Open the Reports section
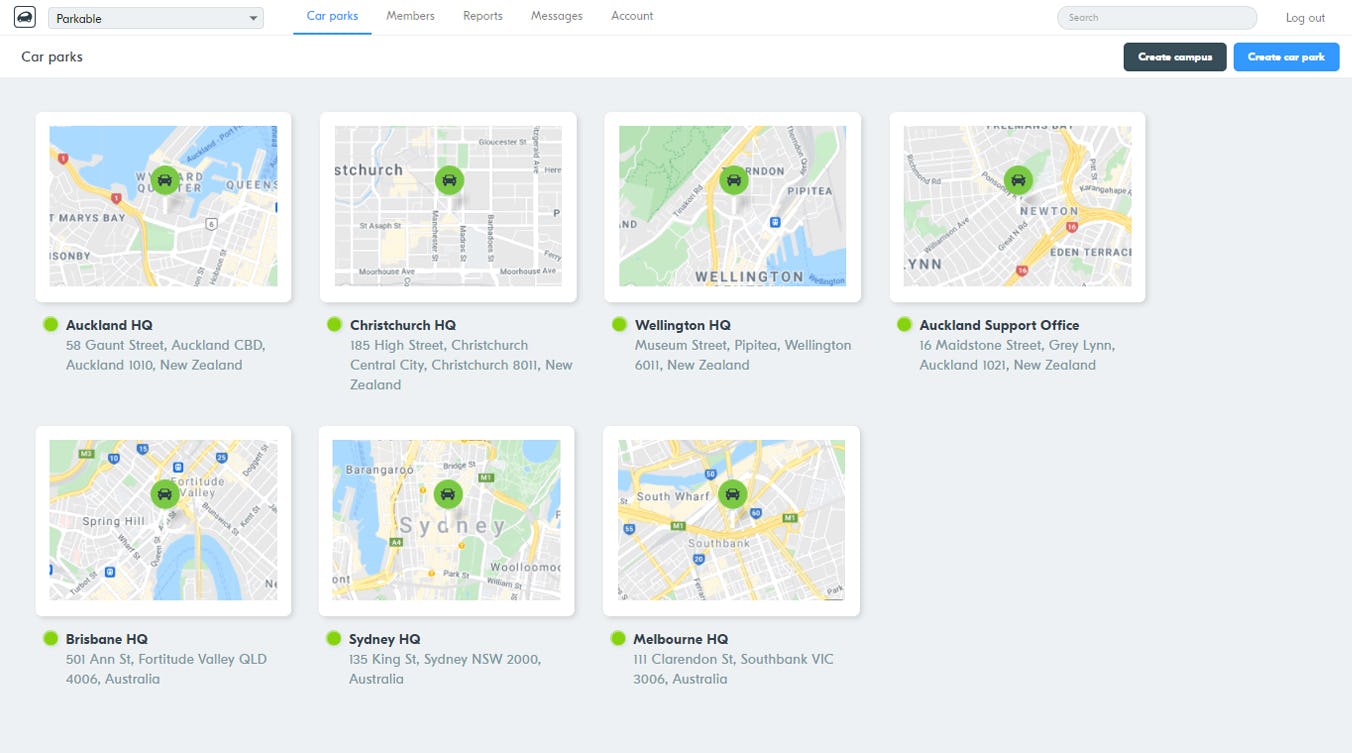Viewport: 1352px width, 753px height. 483,16
